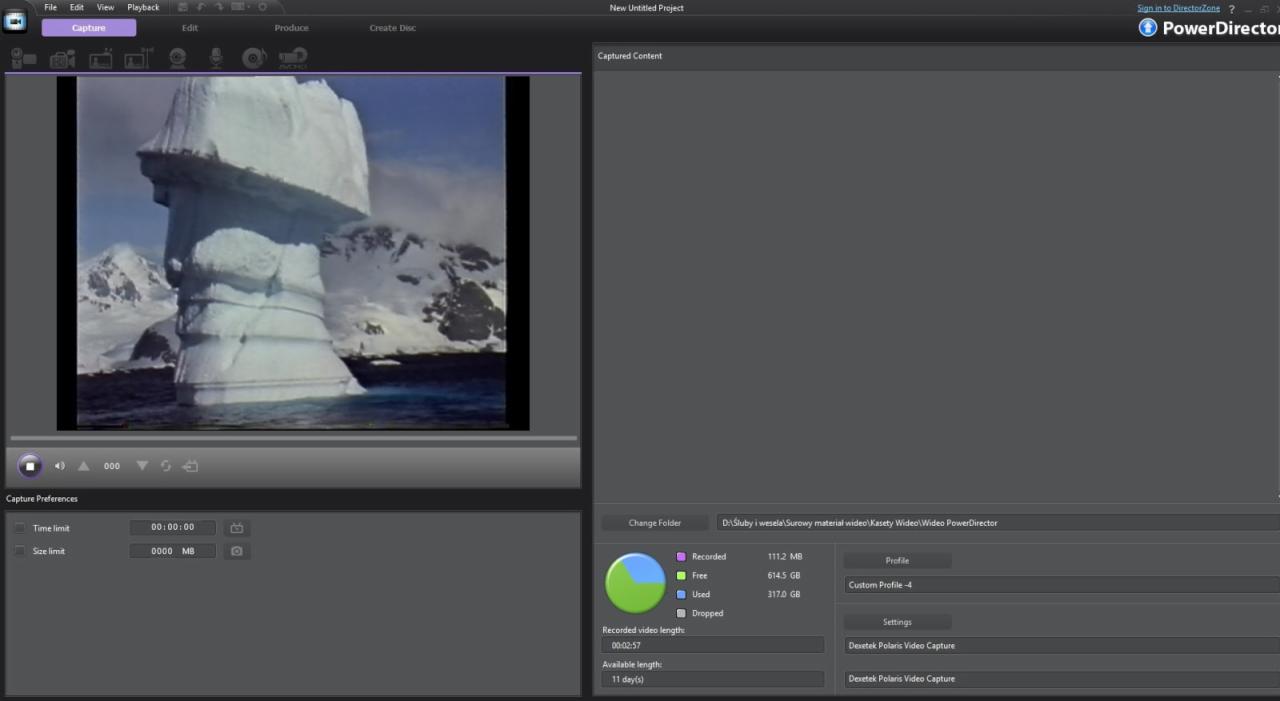Click the down triangle channel stepper

[x=141, y=466]
